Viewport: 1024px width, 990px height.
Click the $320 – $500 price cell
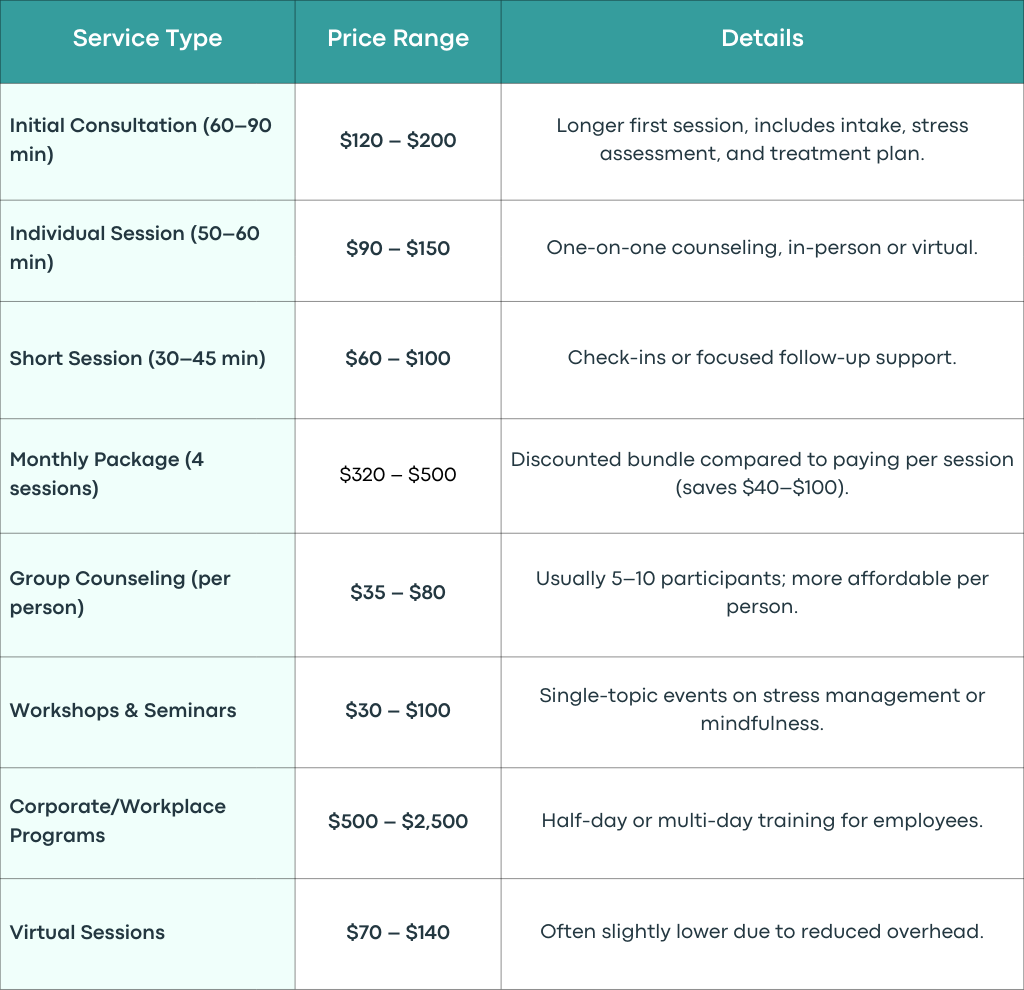(398, 474)
